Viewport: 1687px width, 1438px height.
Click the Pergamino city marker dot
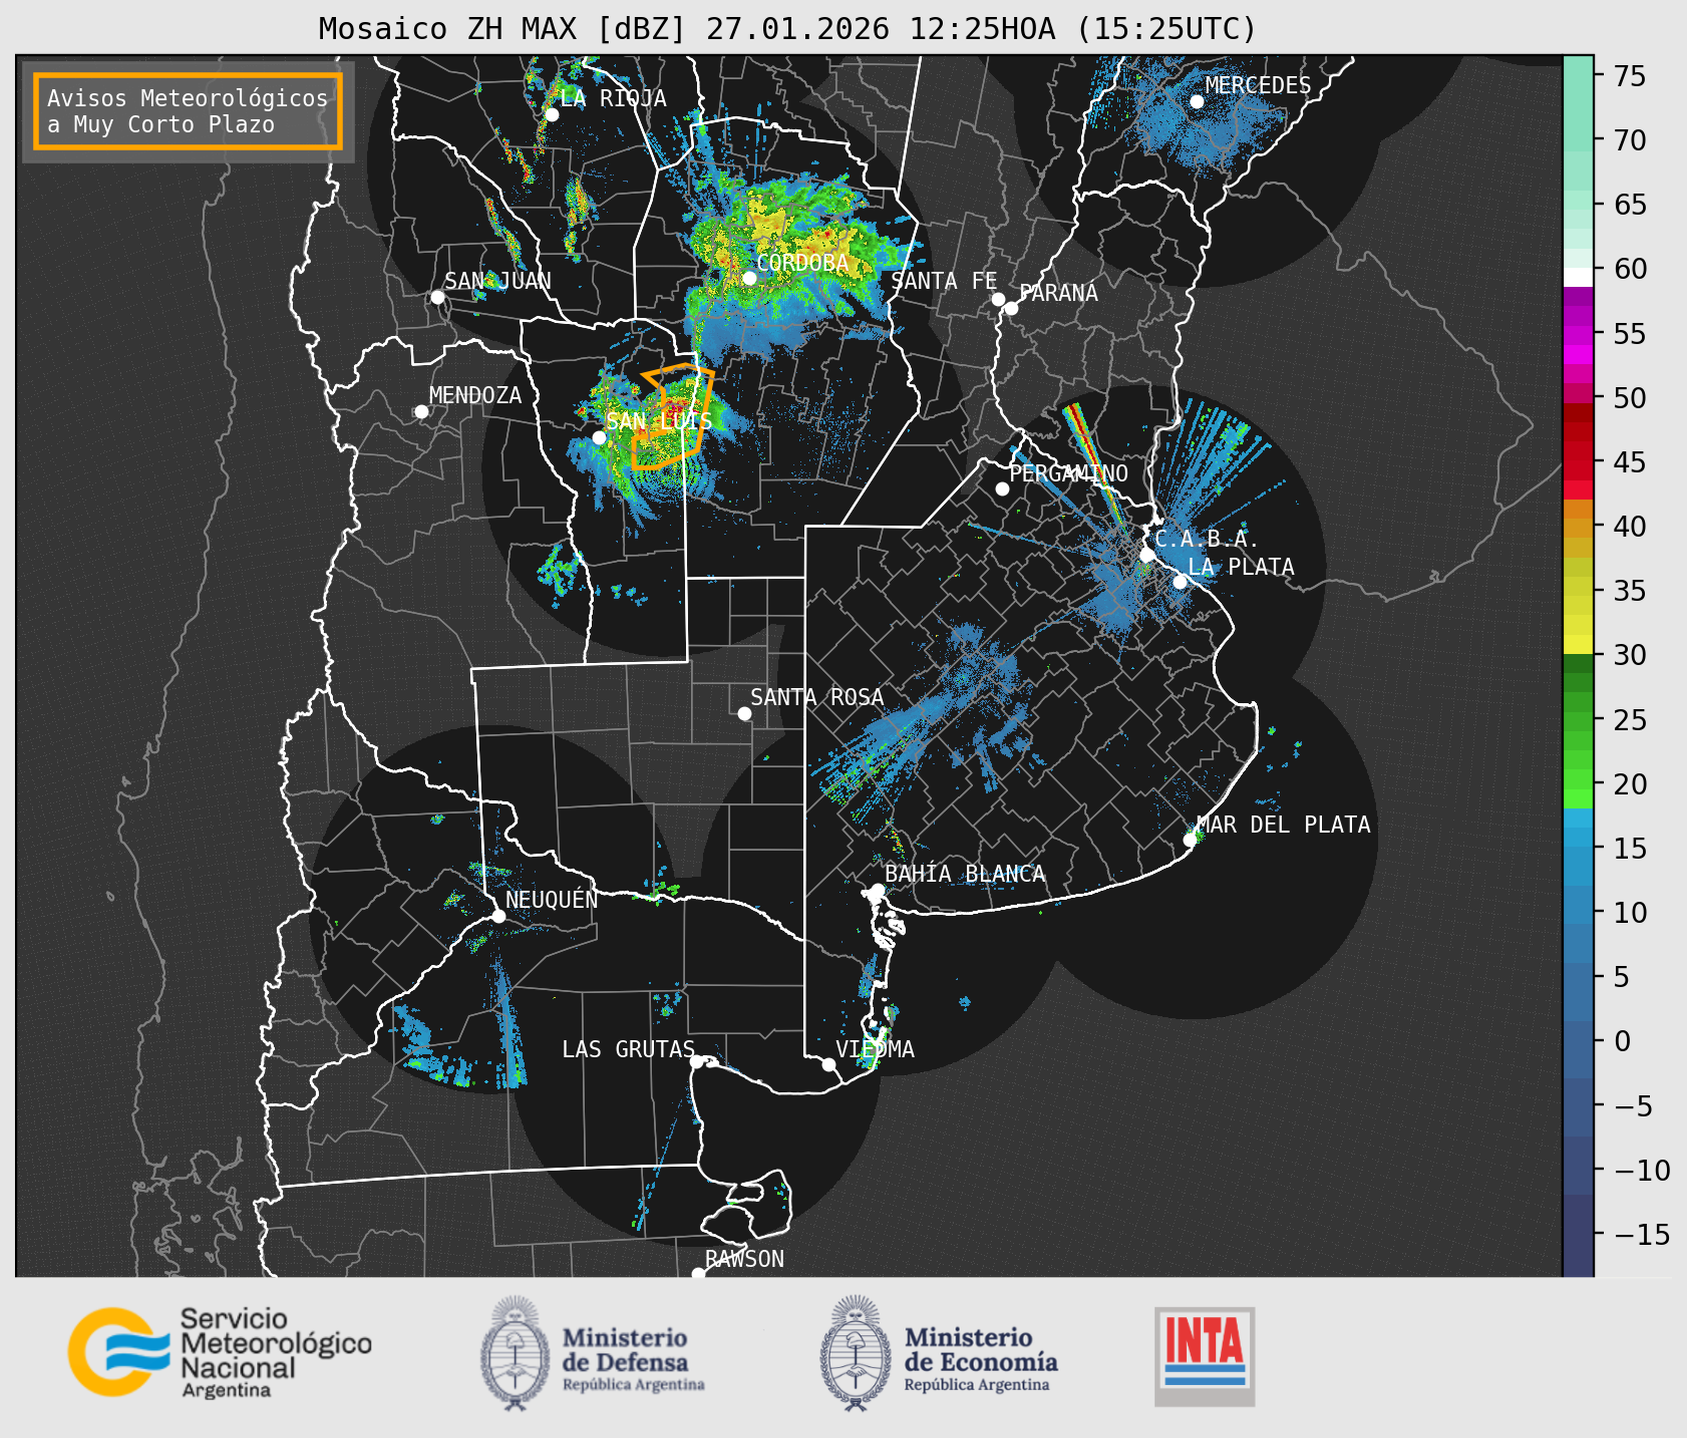click(x=1002, y=489)
